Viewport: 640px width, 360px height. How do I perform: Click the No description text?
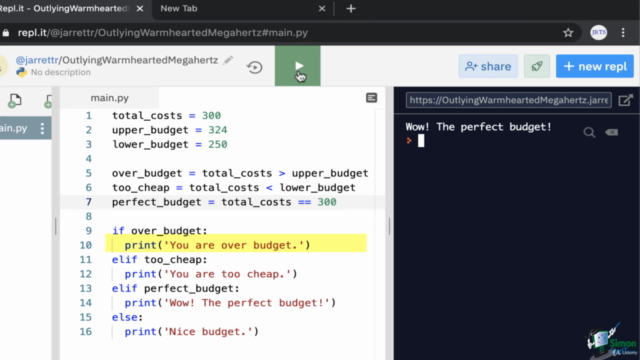click(x=61, y=72)
